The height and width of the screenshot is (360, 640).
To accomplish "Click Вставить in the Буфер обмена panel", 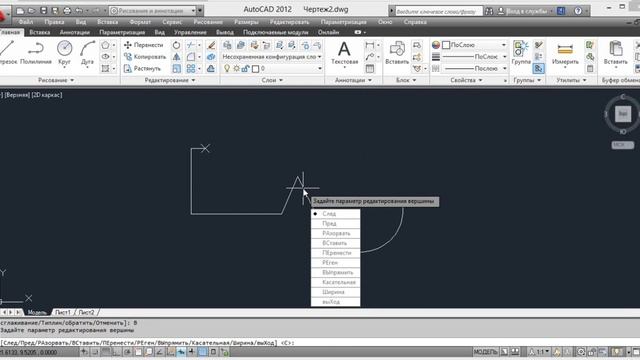I will coord(616,53).
